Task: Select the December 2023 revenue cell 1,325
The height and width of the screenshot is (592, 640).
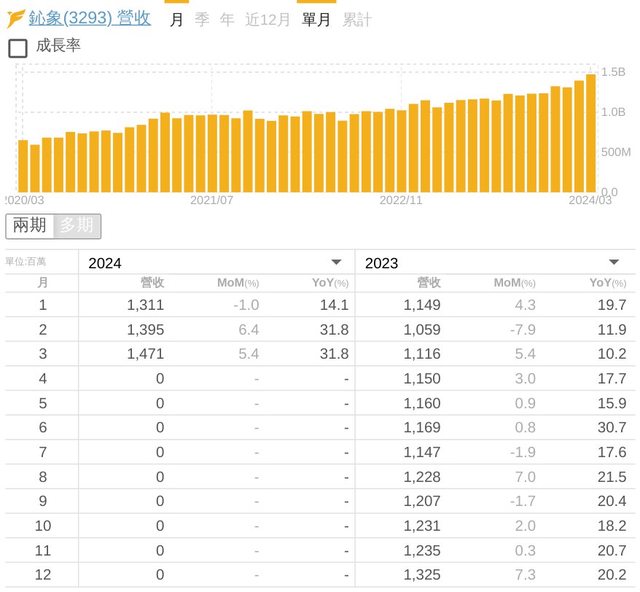Action: (x=422, y=575)
